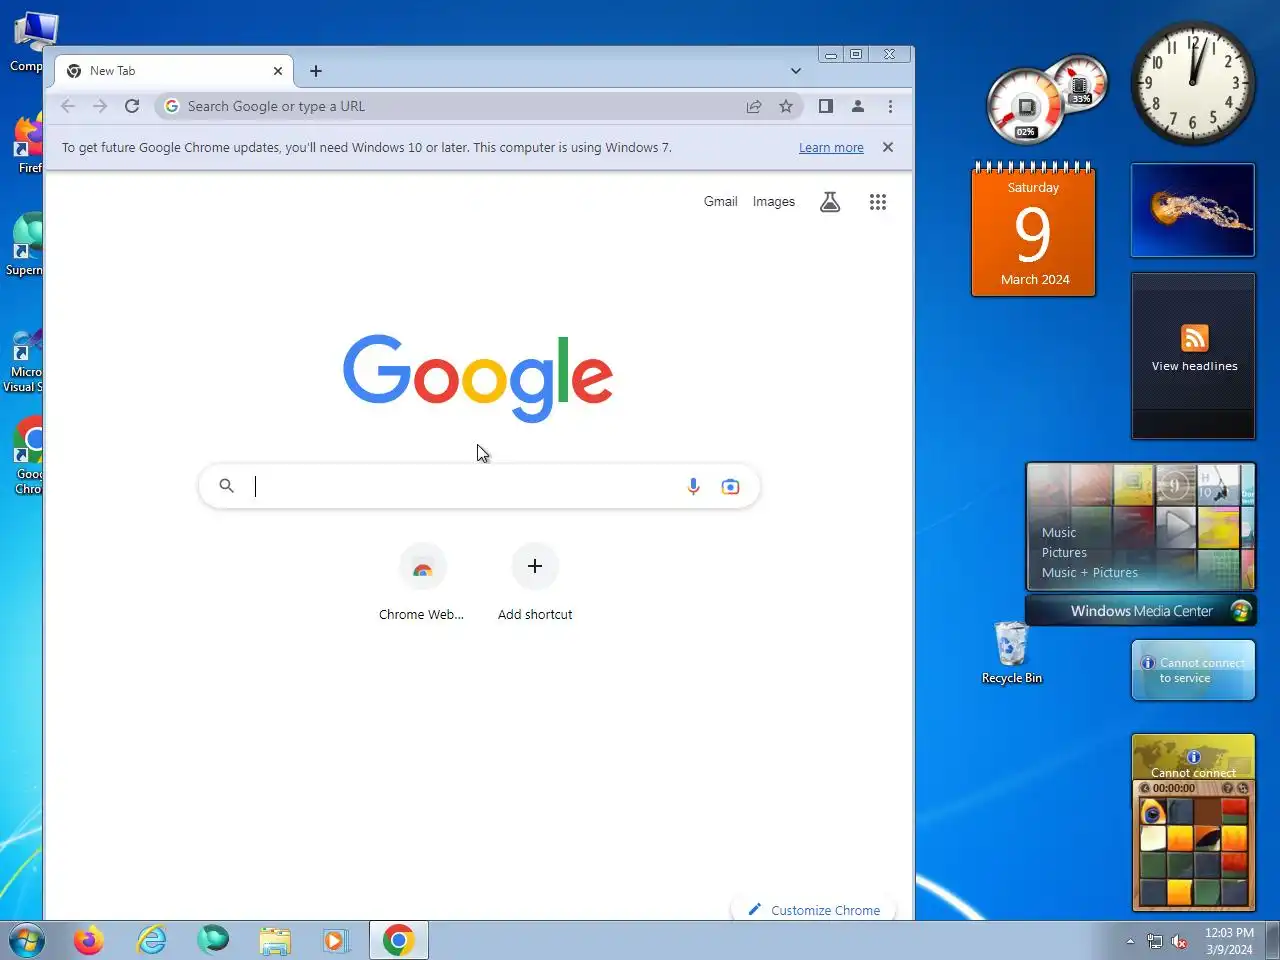The image size is (1280, 960).
Task: Open the taskbar clock showing 12:03 PM
Action: pos(1229,941)
